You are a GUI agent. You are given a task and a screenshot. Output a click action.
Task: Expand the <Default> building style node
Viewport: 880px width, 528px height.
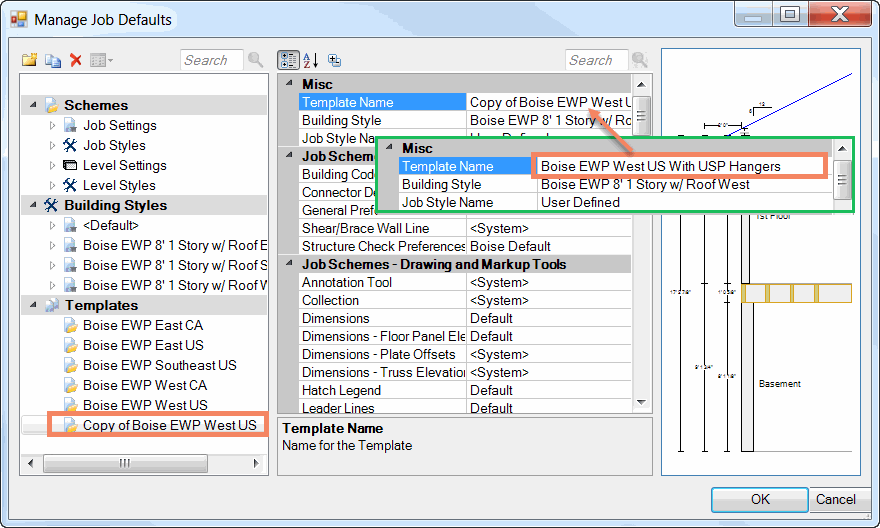(52, 226)
